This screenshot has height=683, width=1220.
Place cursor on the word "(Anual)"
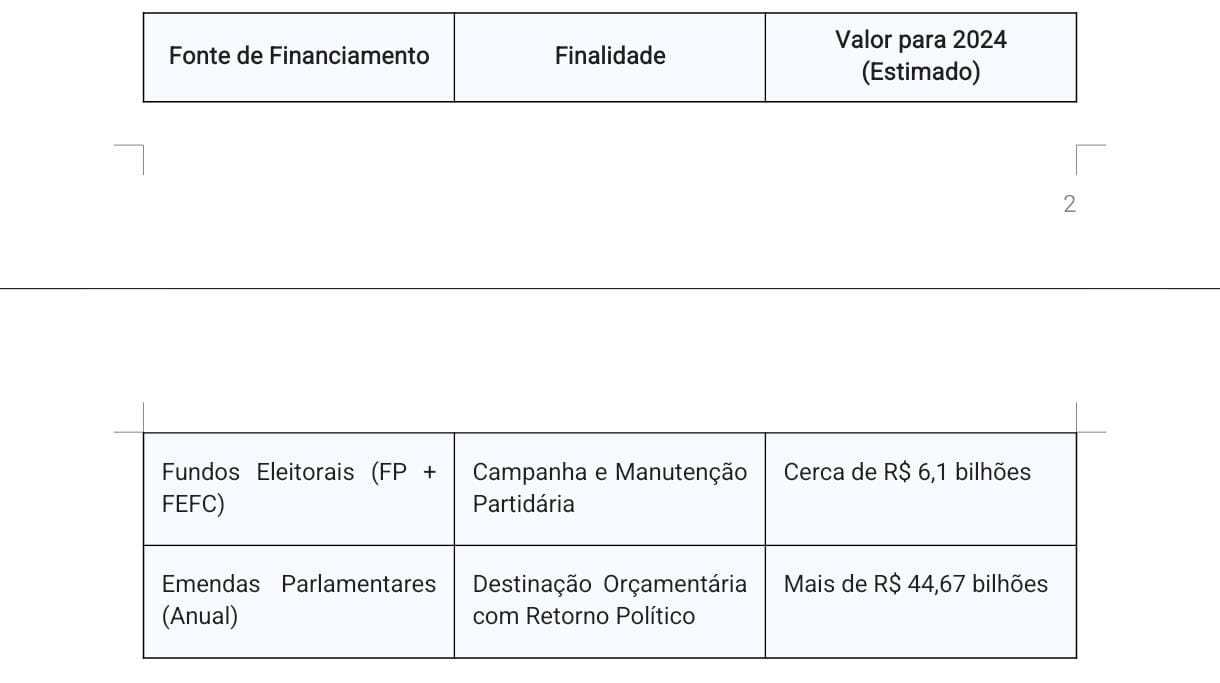coord(200,616)
